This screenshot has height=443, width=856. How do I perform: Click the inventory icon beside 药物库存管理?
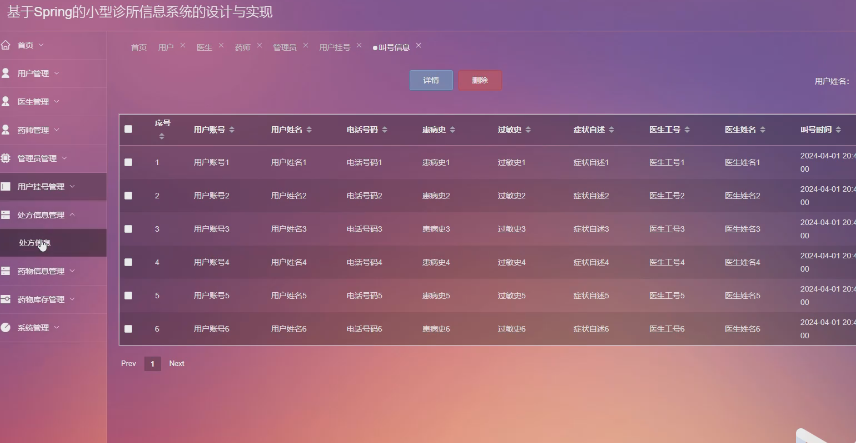pos(5,299)
